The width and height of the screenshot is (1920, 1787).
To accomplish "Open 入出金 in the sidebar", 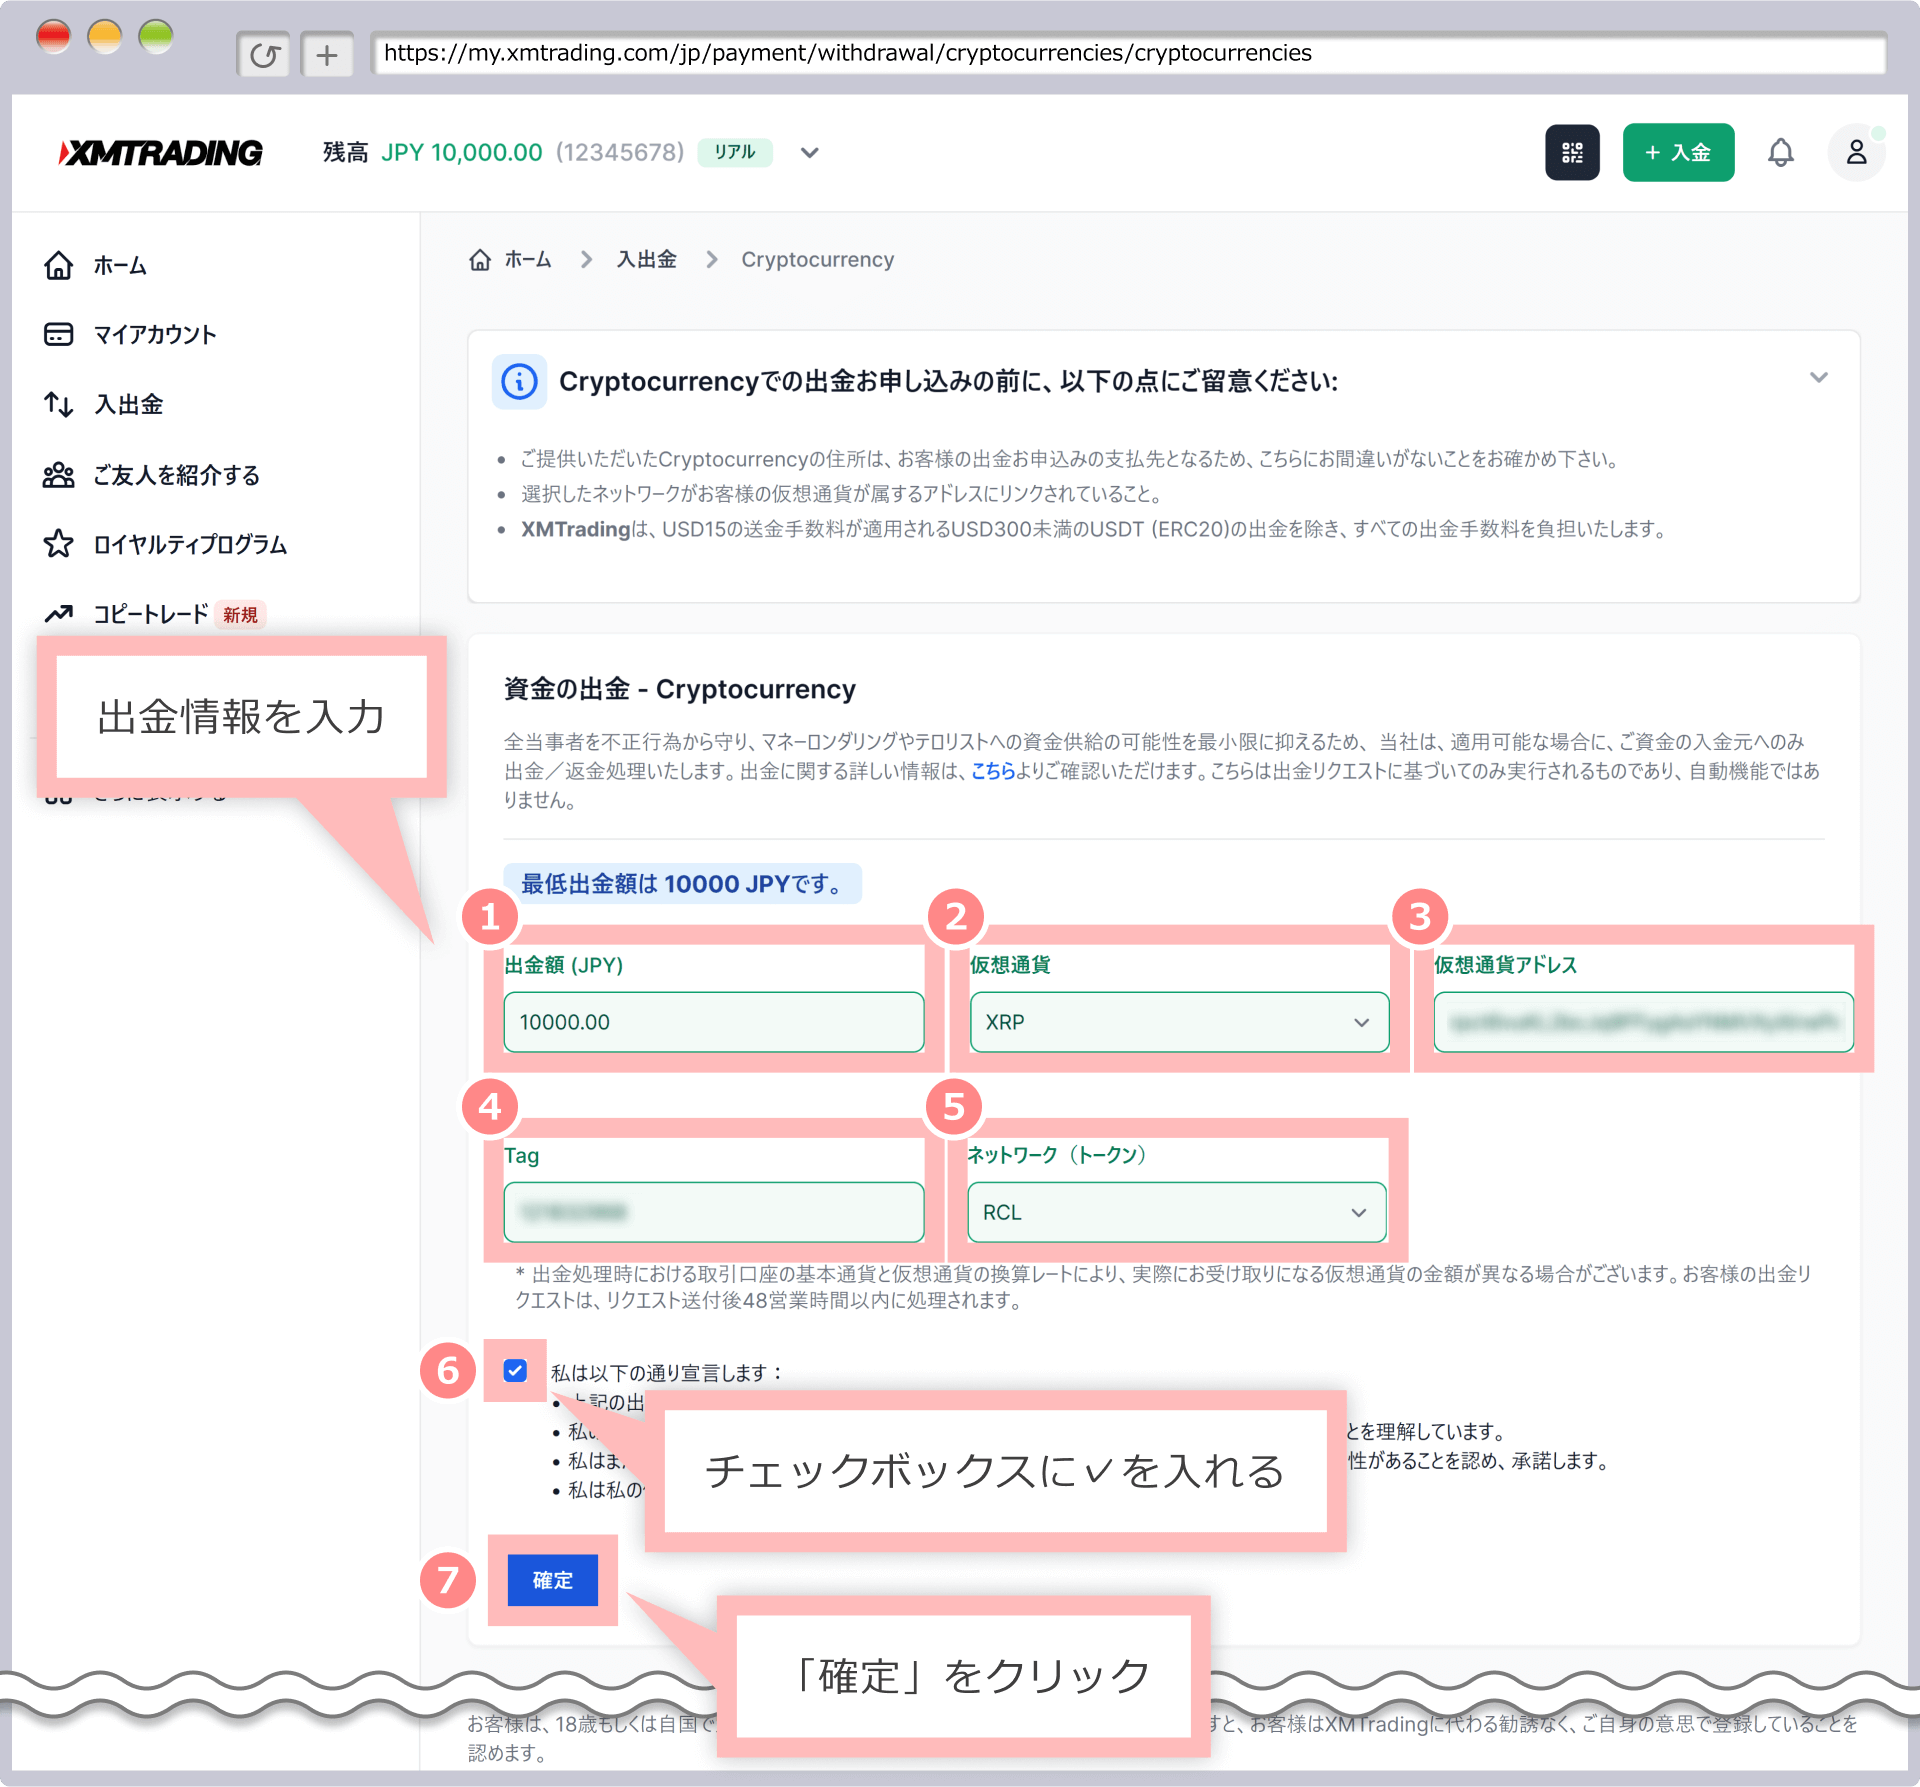I will click(128, 404).
